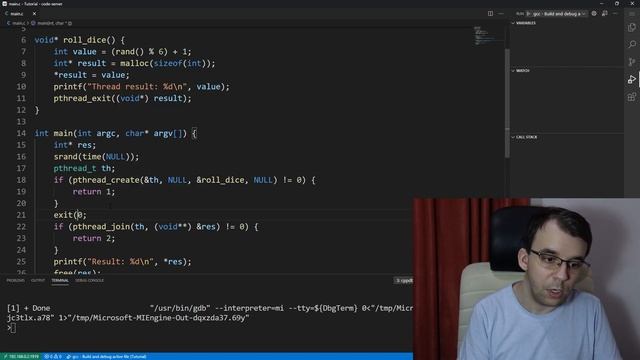Screen dimensions: 640x360
Task: Open the Search view in activity bar
Action: [x=632, y=44]
